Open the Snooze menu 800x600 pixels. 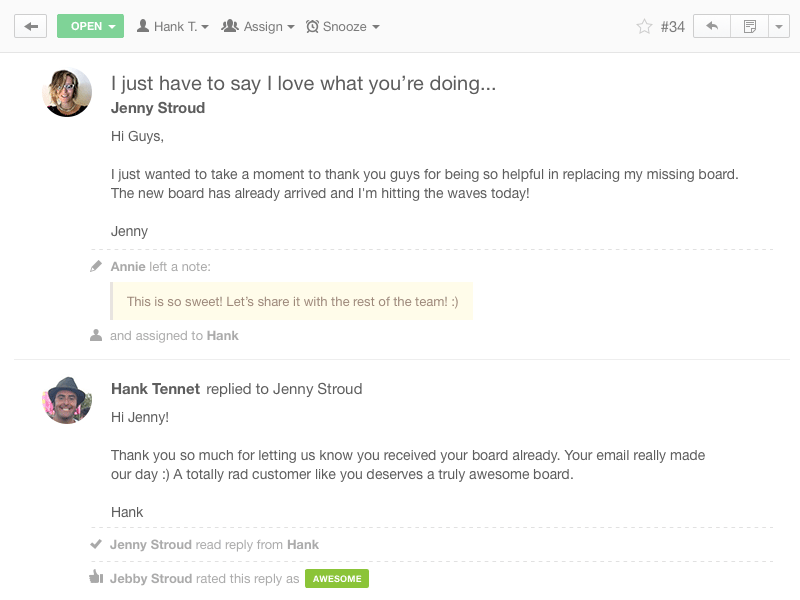click(x=342, y=27)
